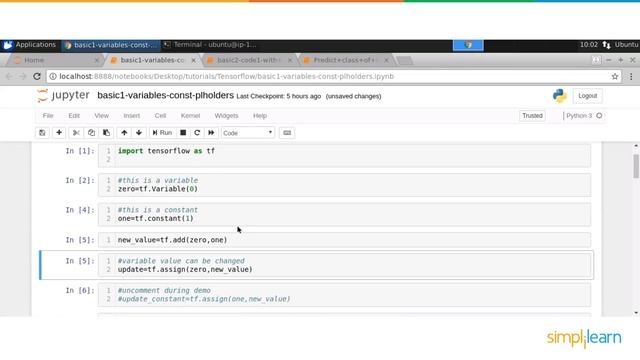
Task: Click the clock showing 10:02
Action: 589,45
